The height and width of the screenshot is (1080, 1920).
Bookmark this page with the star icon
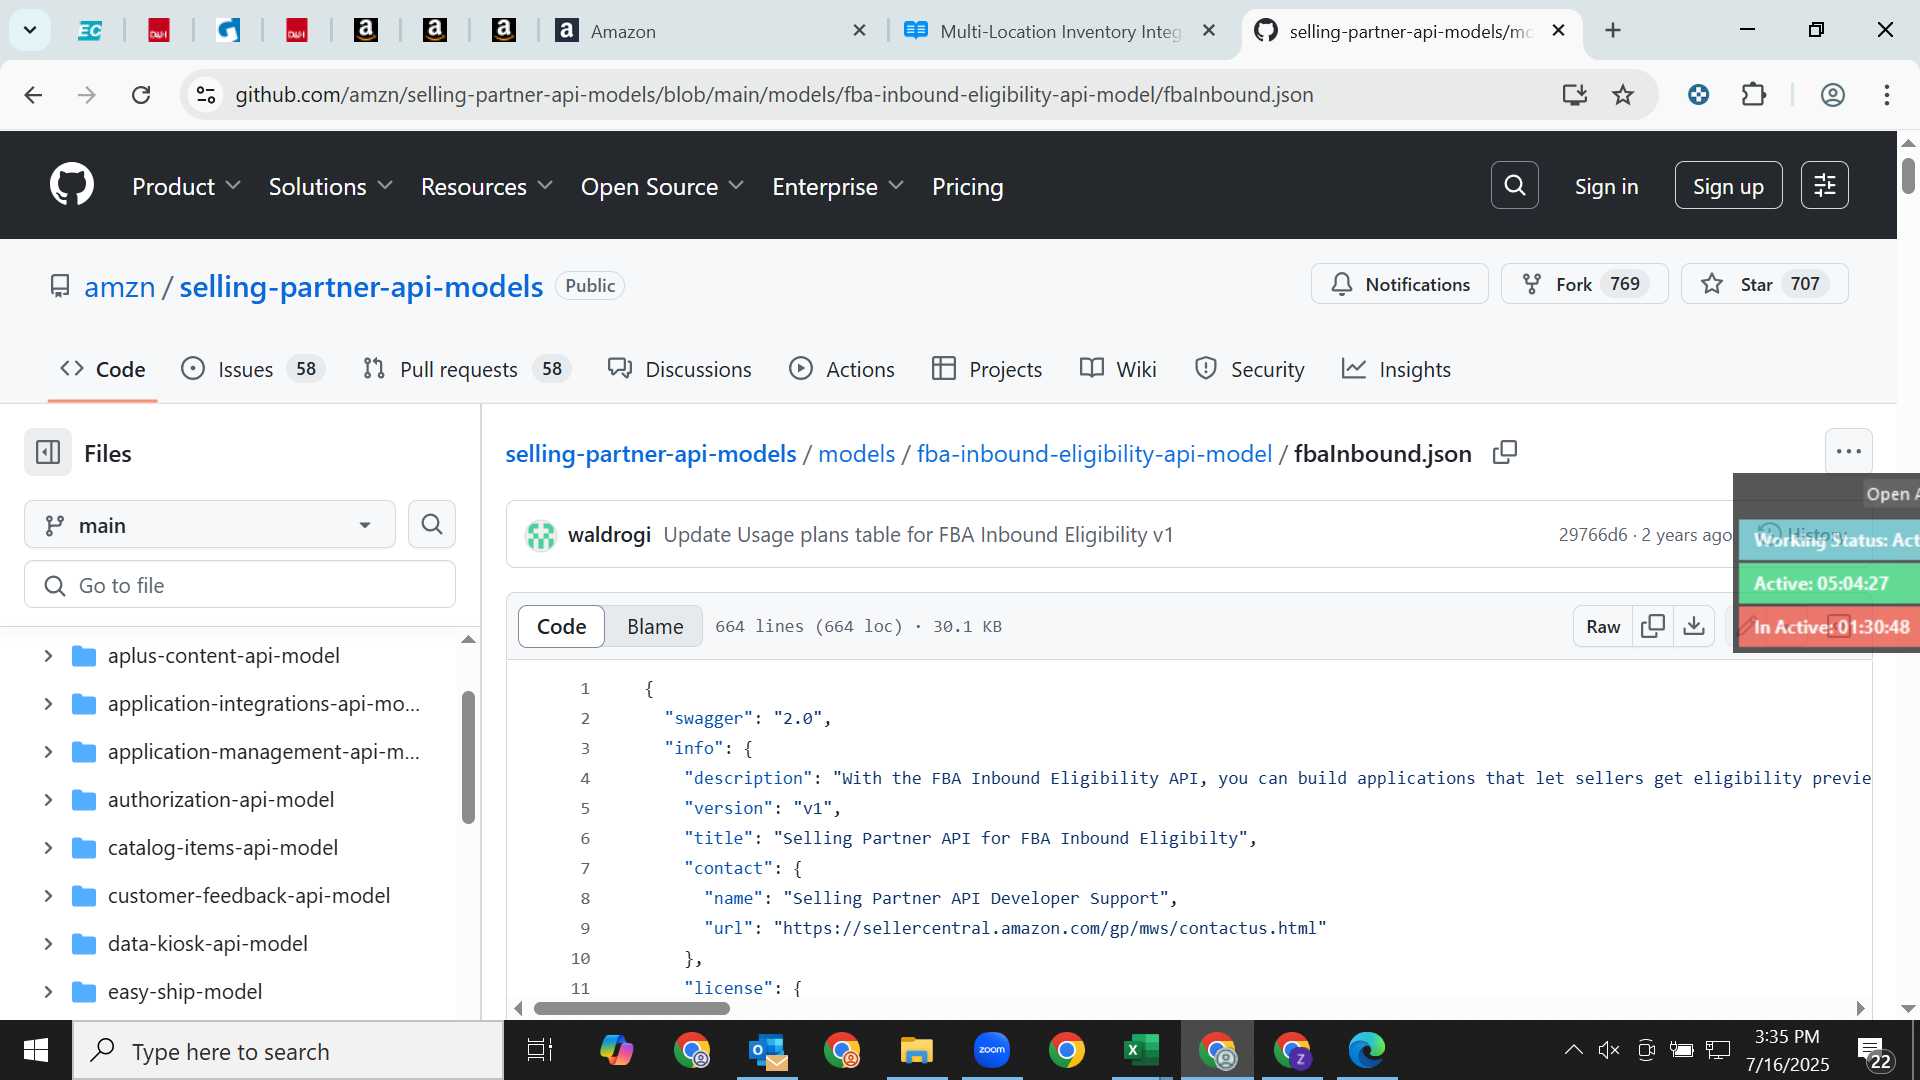pos(1623,95)
